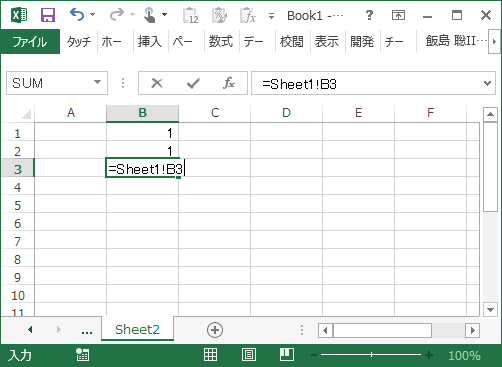502x367 pixels.
Task: Customize Quick Access Toolbar dropdown
Action: pyautogui.click(x=271, y=16)
